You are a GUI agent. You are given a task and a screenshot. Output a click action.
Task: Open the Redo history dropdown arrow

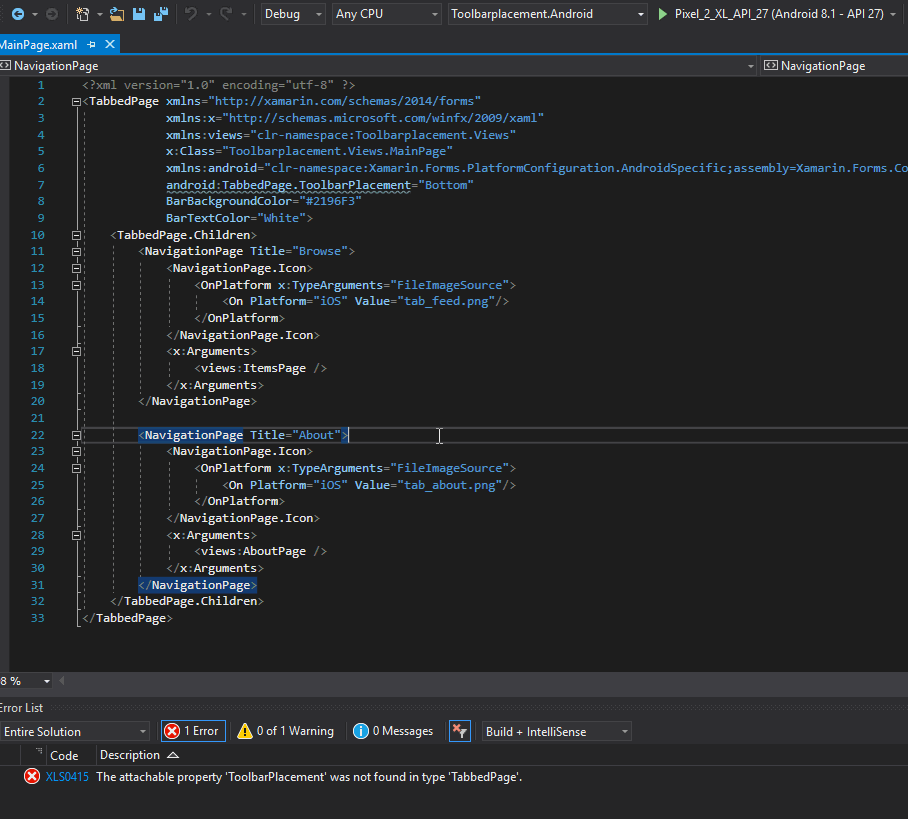pos(244,14)
